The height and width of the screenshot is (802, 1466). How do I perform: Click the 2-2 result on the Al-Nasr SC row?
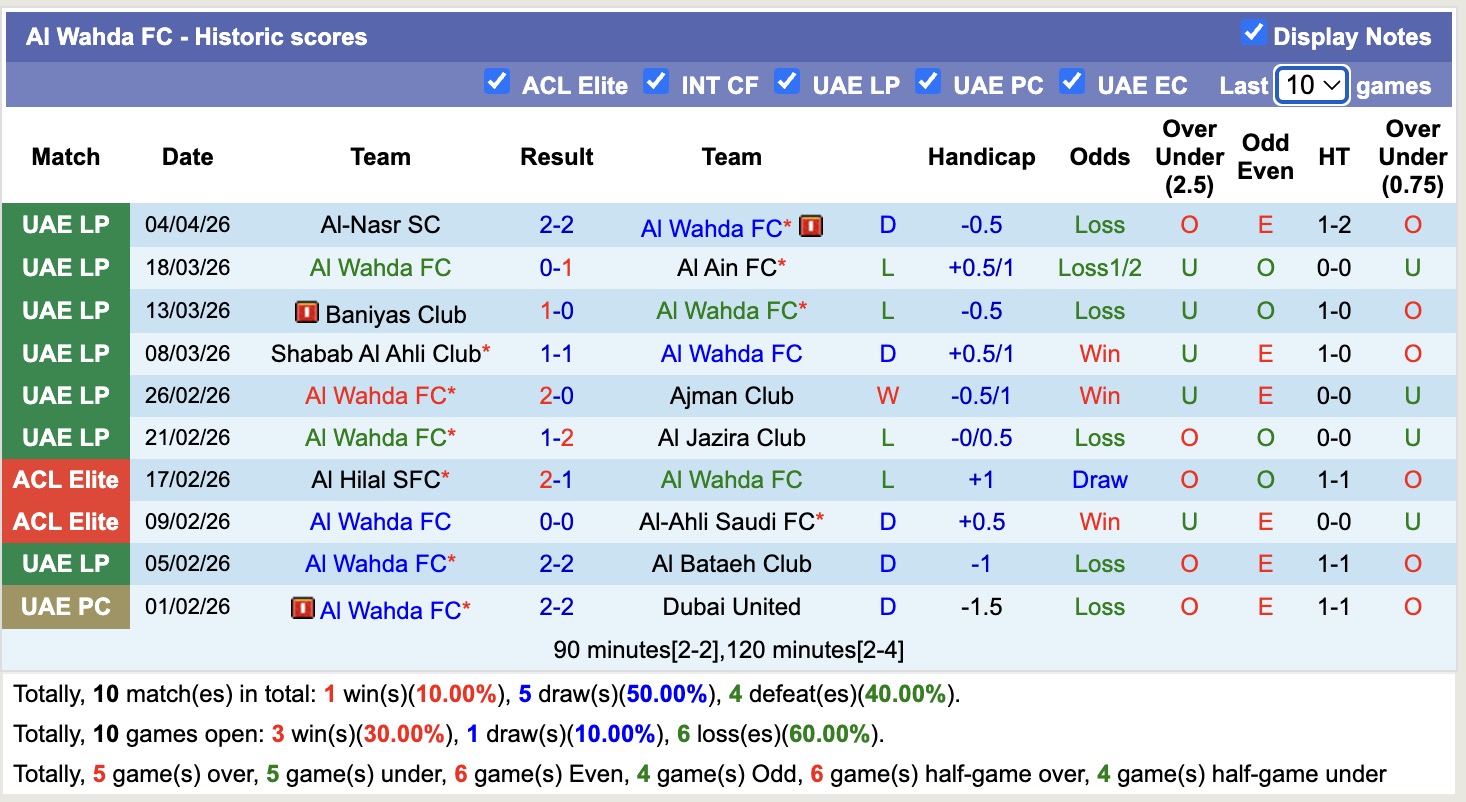[x=556, y=225]
